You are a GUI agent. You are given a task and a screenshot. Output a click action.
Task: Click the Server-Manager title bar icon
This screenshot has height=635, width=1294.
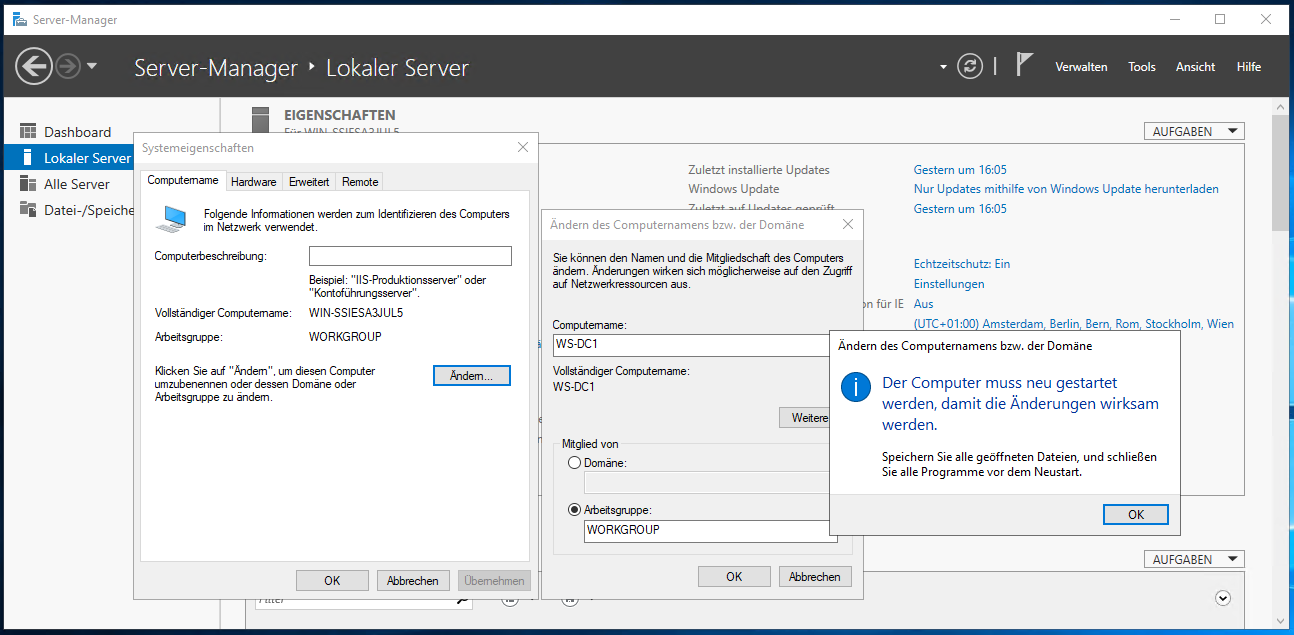(20, 19)
